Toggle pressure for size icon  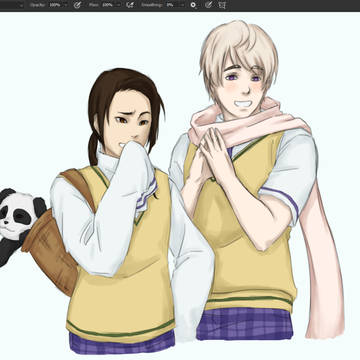tap(209, 5)
